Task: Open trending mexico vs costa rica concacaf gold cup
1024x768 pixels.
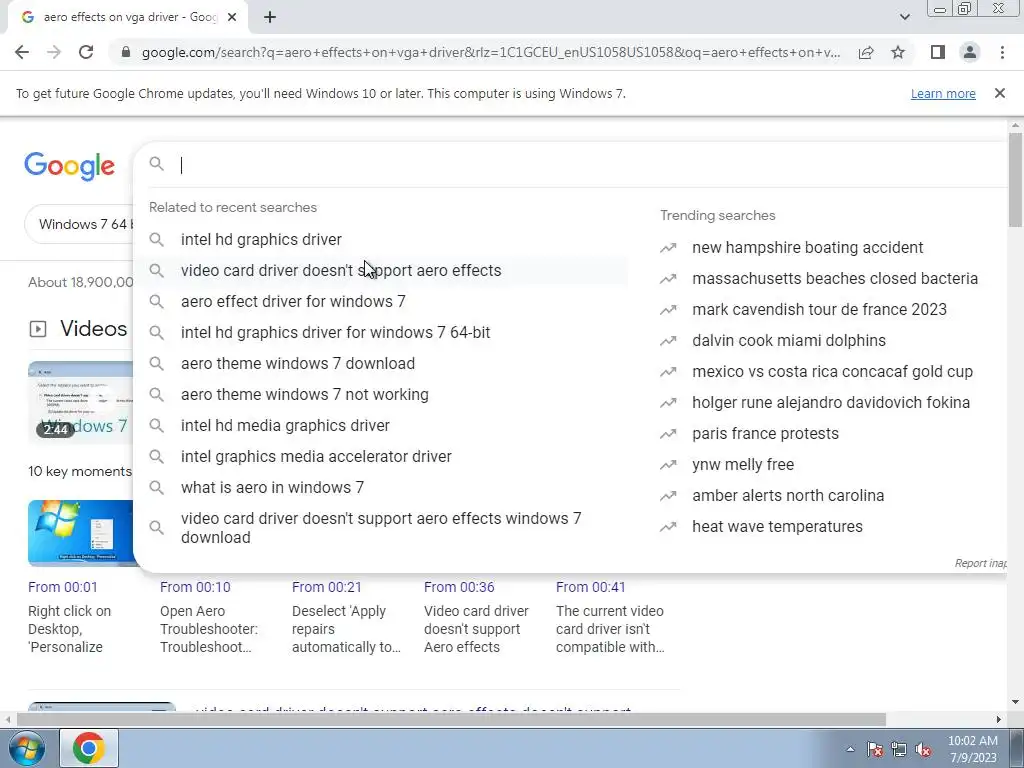Action: (832, 372)
